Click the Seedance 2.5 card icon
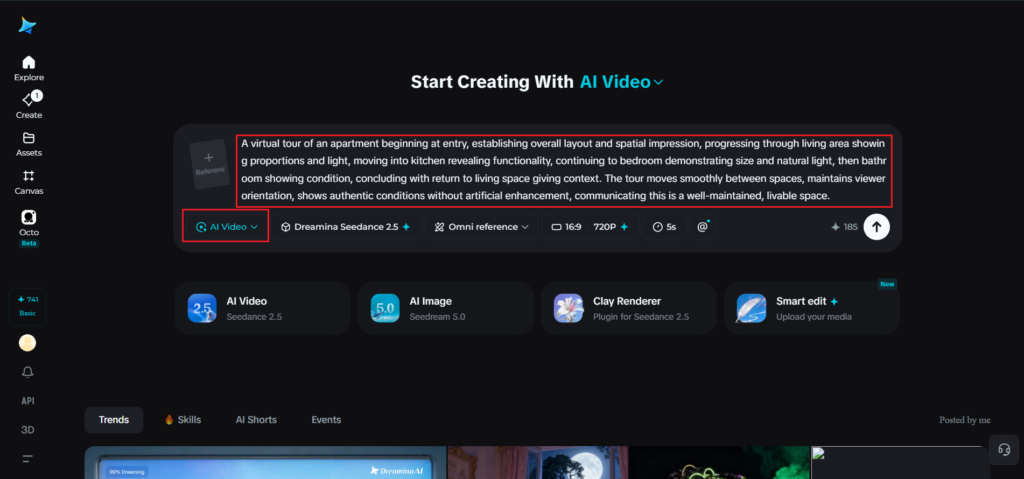 [x=202, y=308]
